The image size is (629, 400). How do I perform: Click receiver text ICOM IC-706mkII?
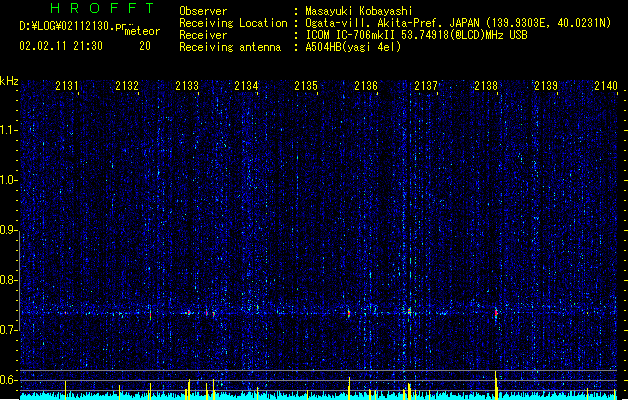351,35
